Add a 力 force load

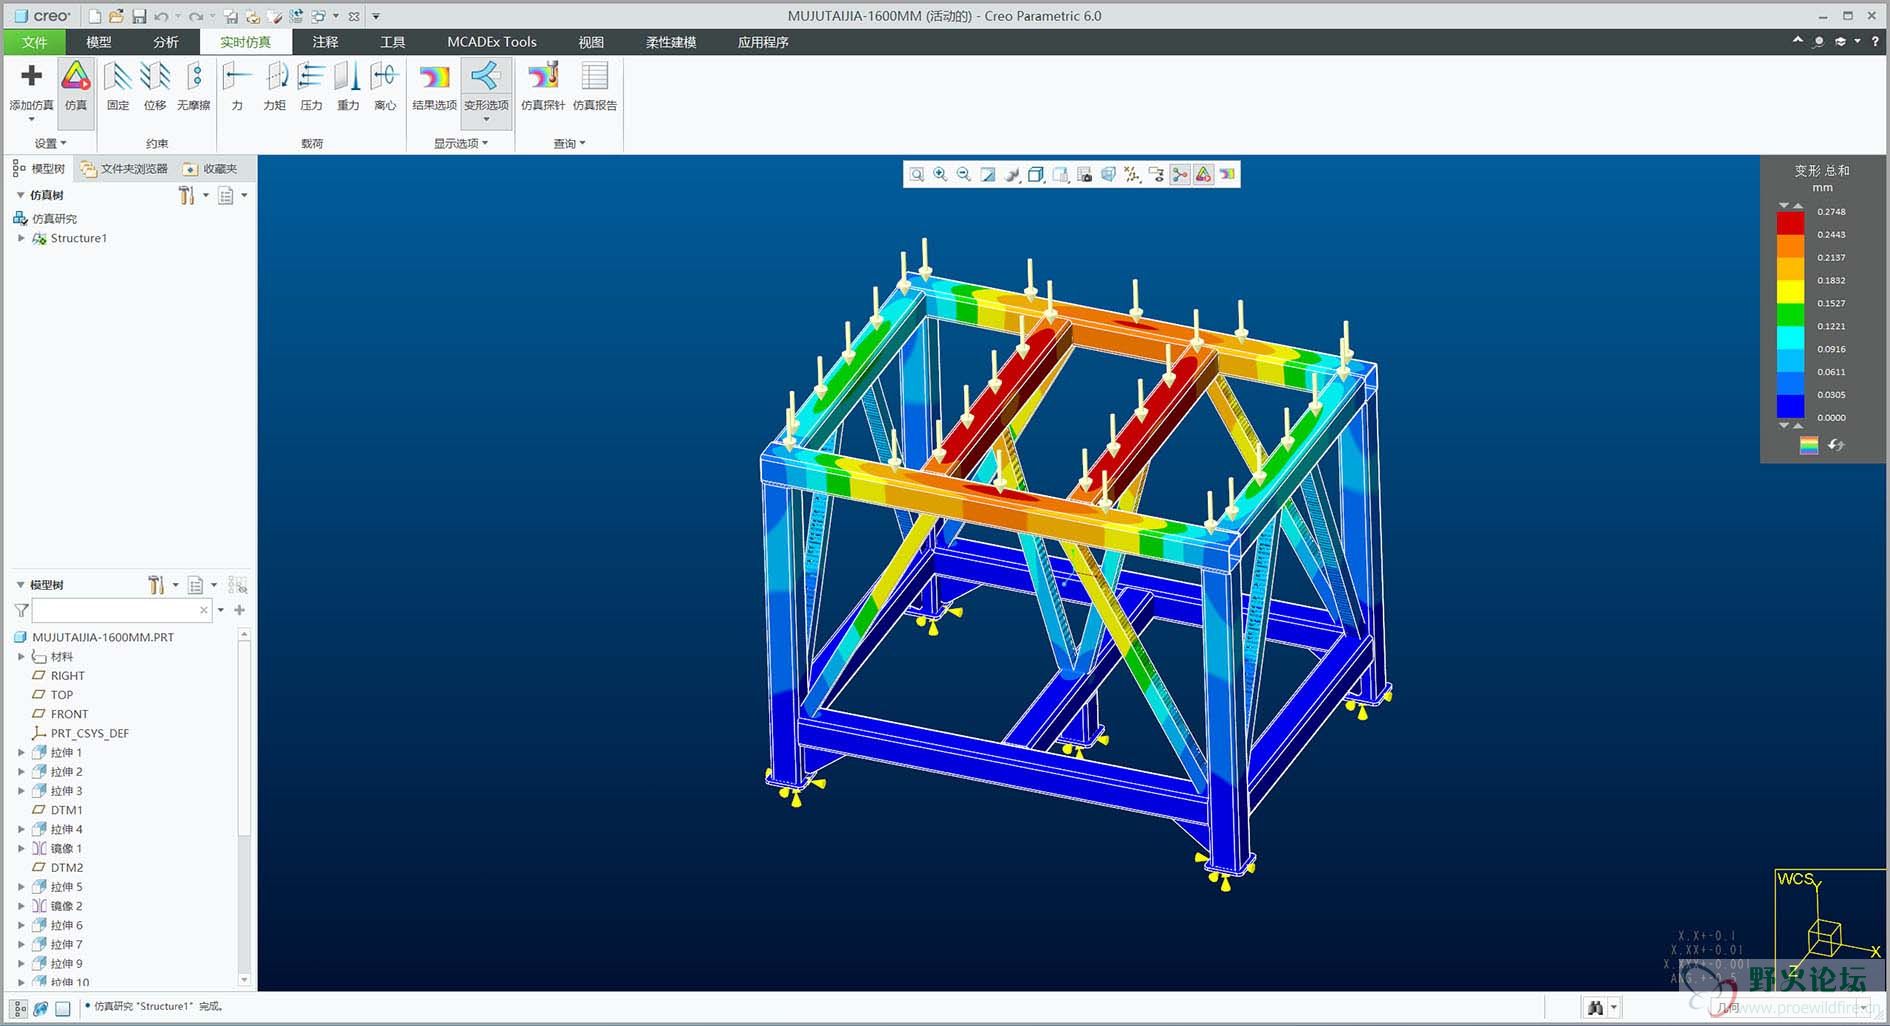tap(237, 87)
